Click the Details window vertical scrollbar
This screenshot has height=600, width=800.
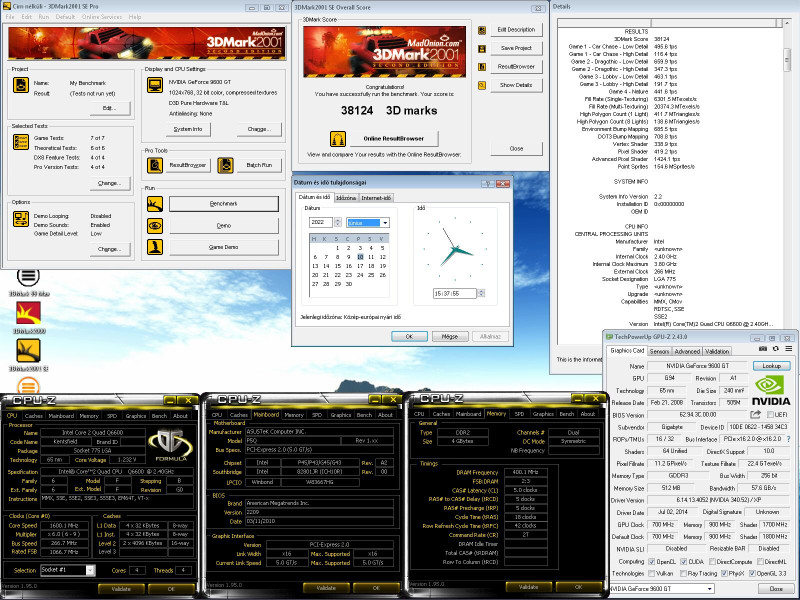[x=787, y=179]
